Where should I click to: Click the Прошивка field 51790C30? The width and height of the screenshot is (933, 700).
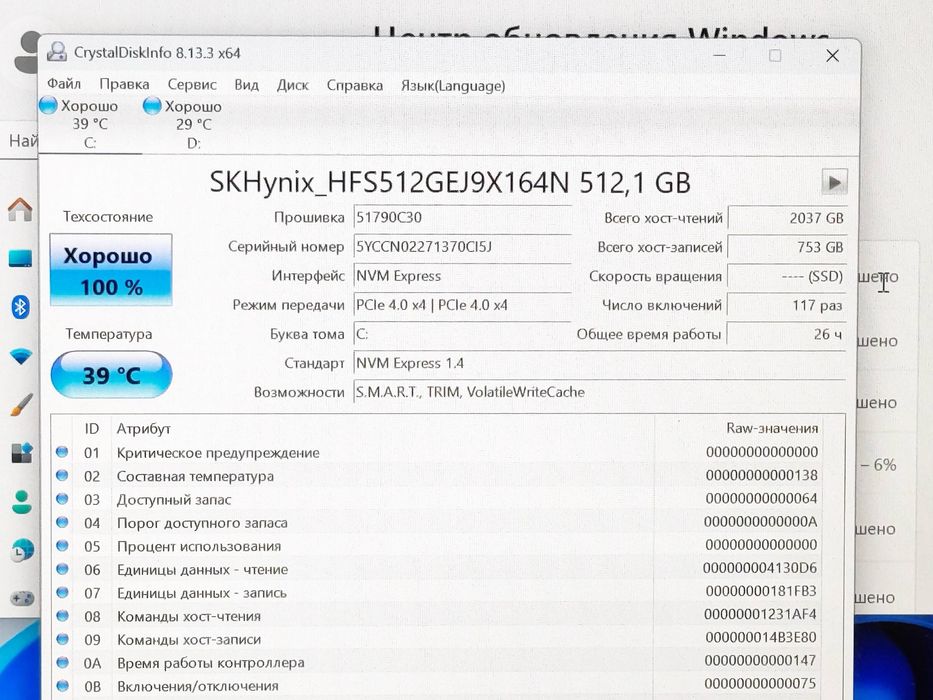[462, 217]
